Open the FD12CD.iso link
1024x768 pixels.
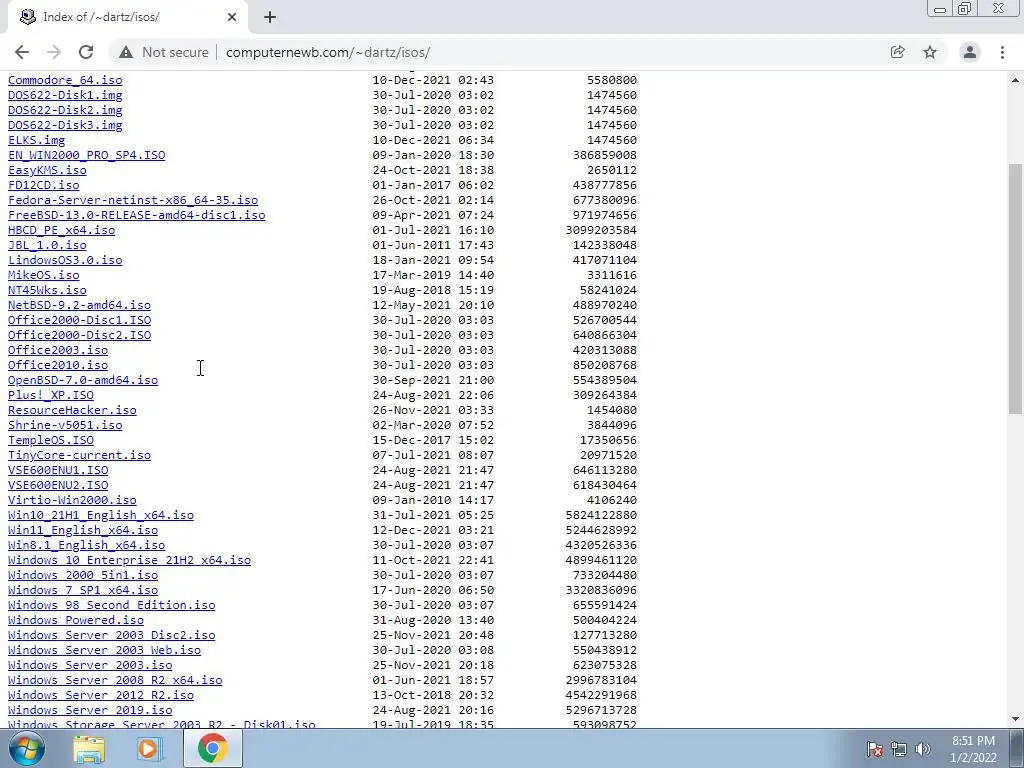point(44,185)
